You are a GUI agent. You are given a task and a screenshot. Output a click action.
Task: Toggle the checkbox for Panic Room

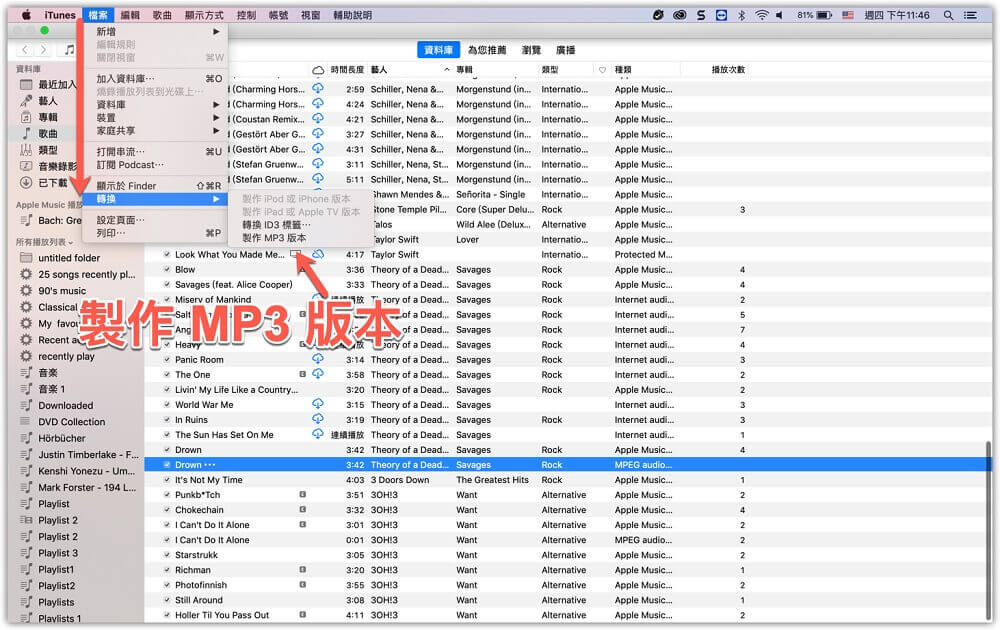coord(167,360)
